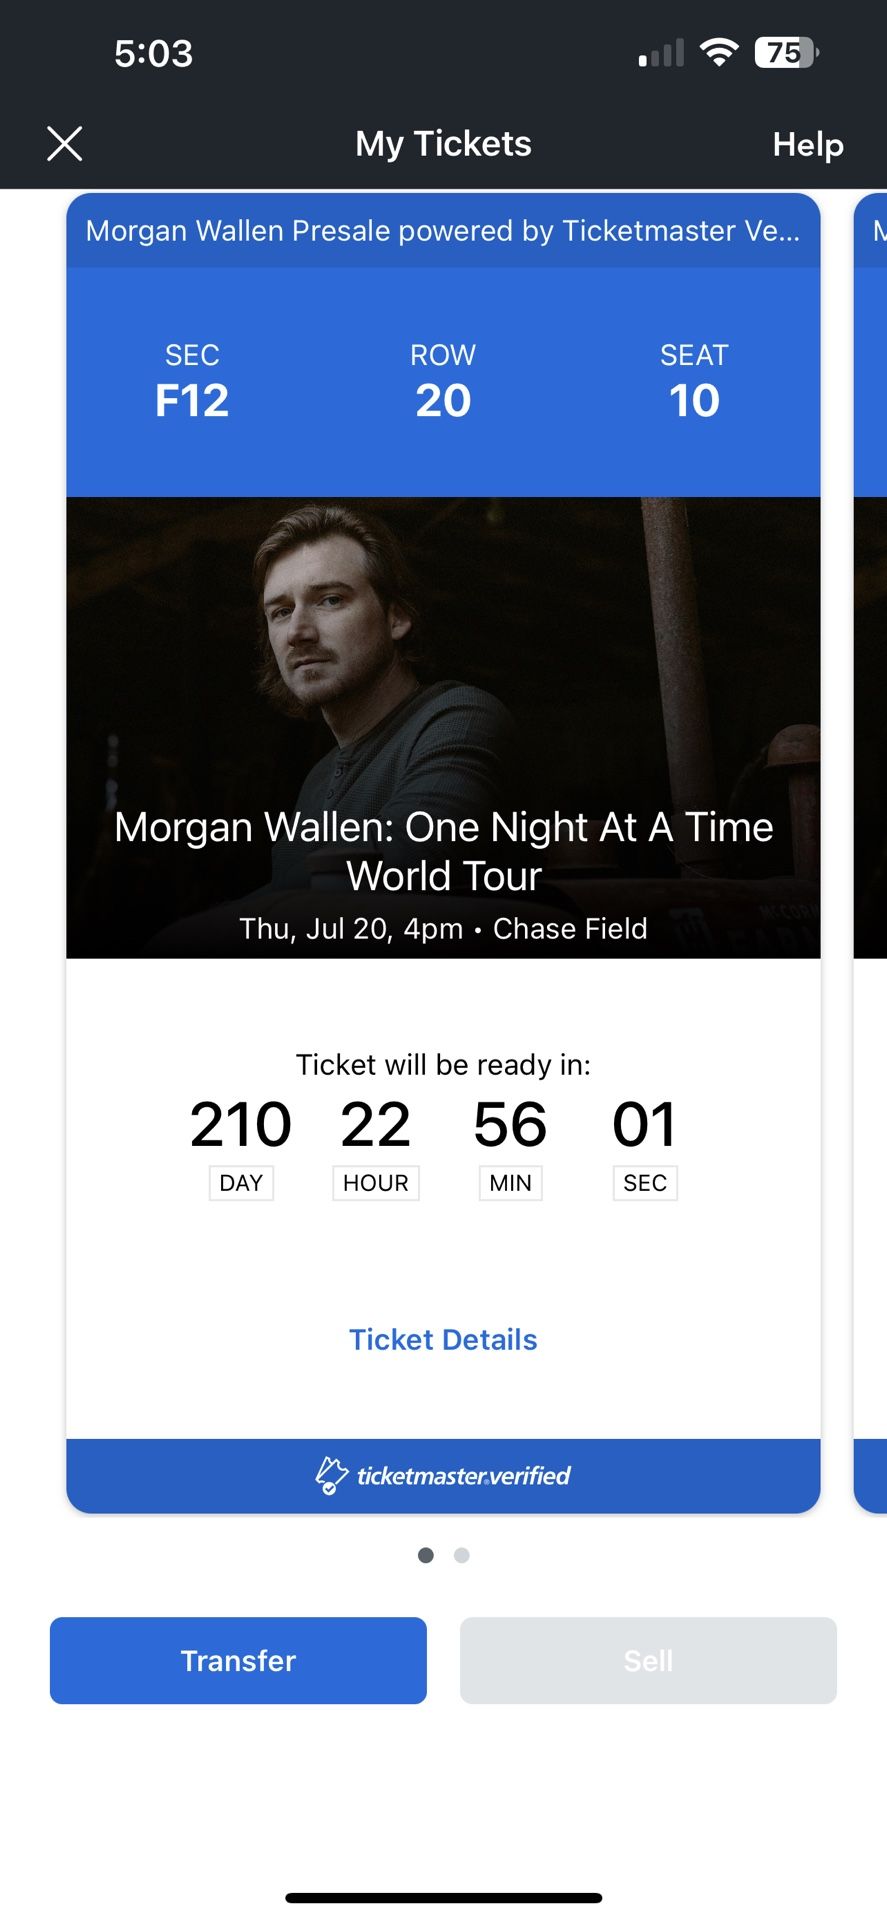
Task: Tap the seat number 10
Action: (694, 400)
